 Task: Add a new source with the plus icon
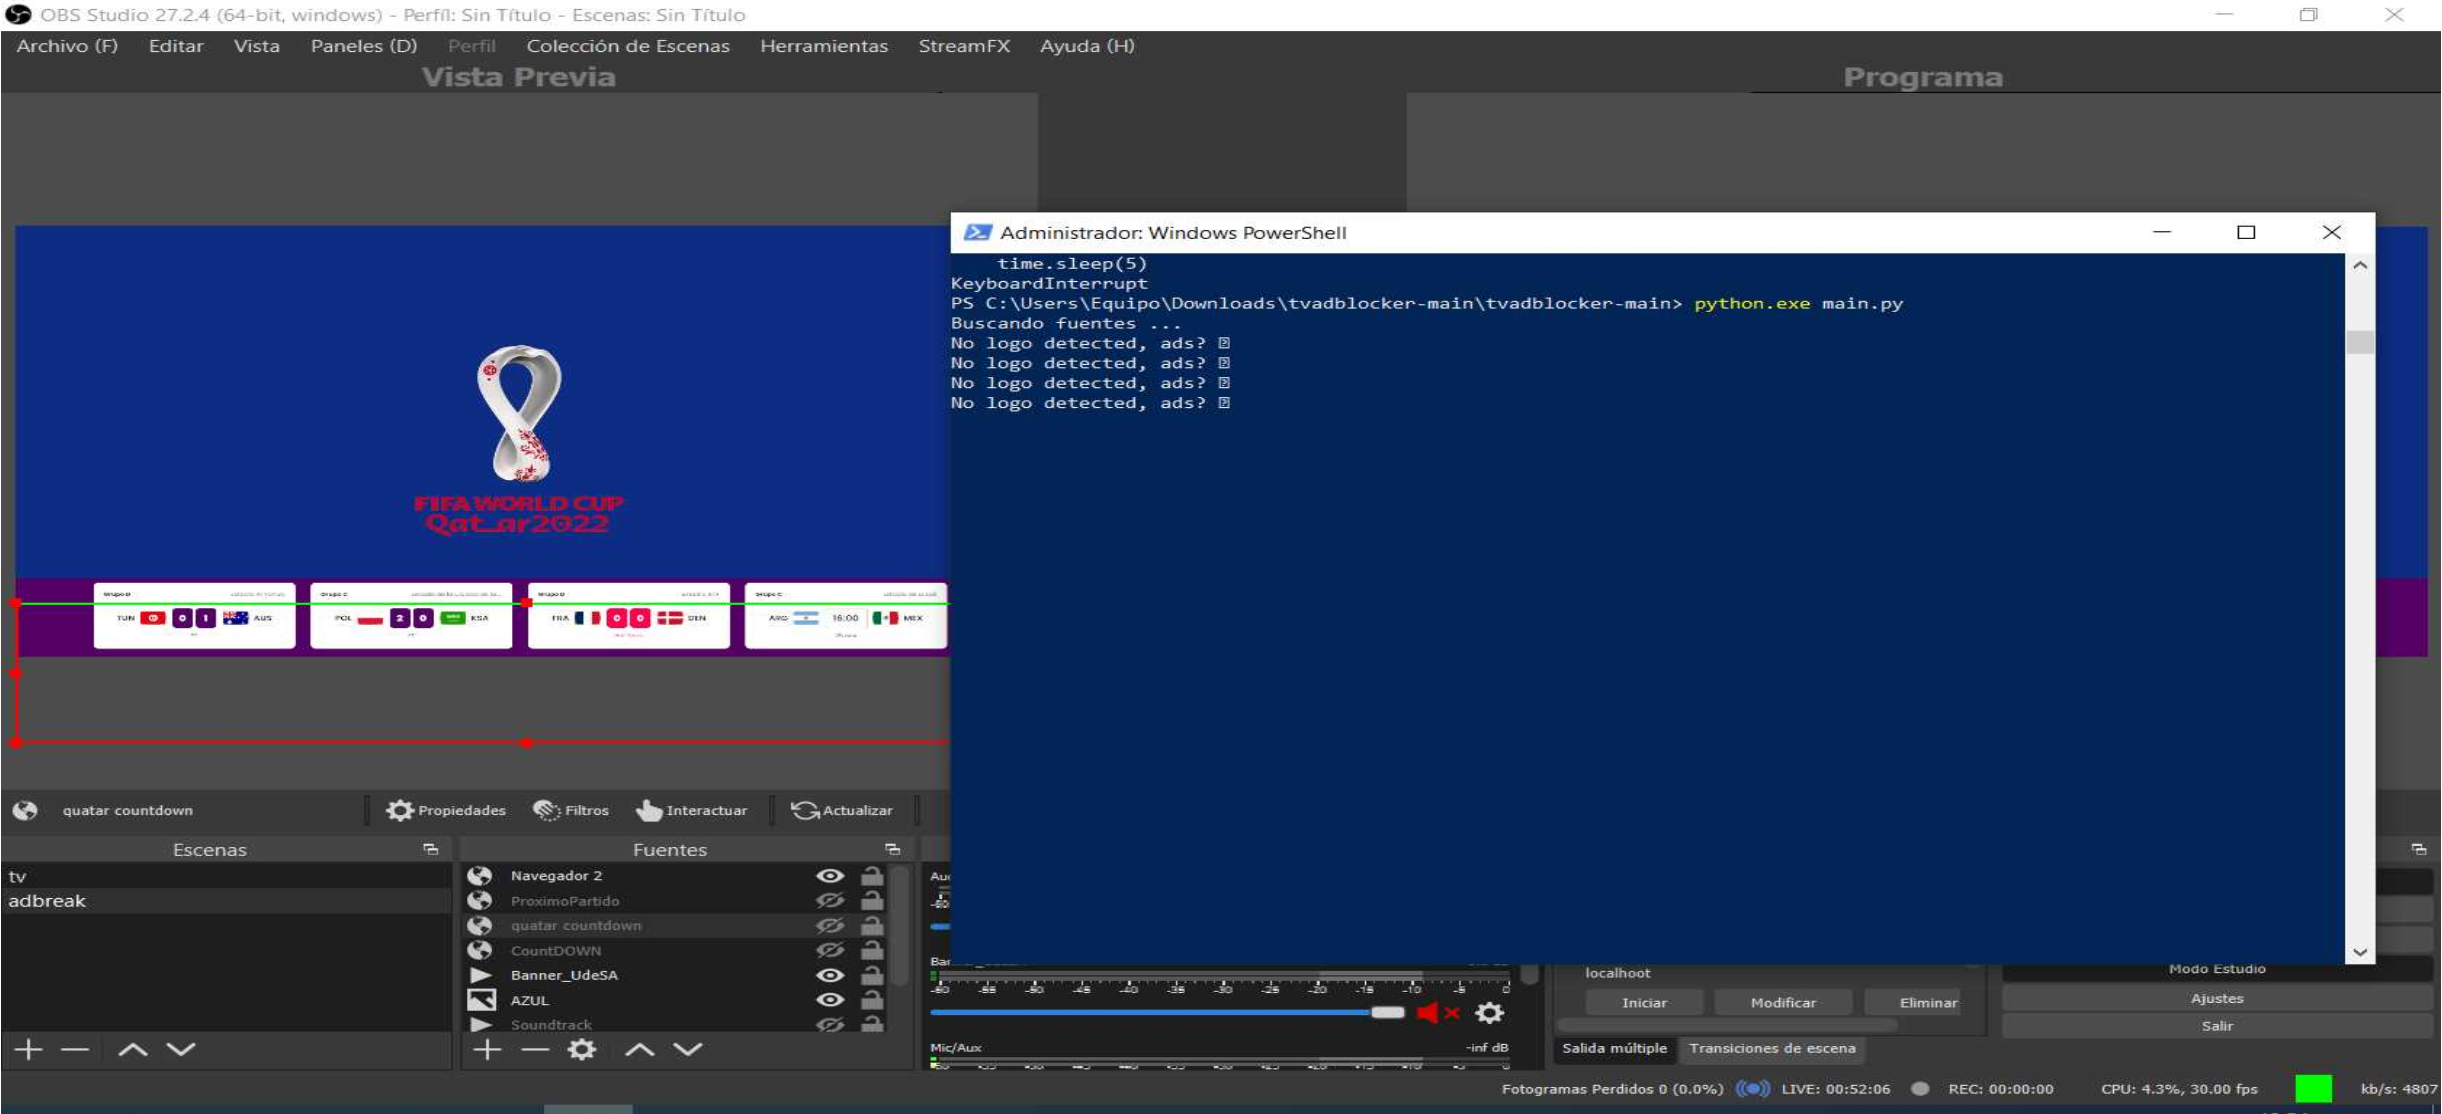486,1048
